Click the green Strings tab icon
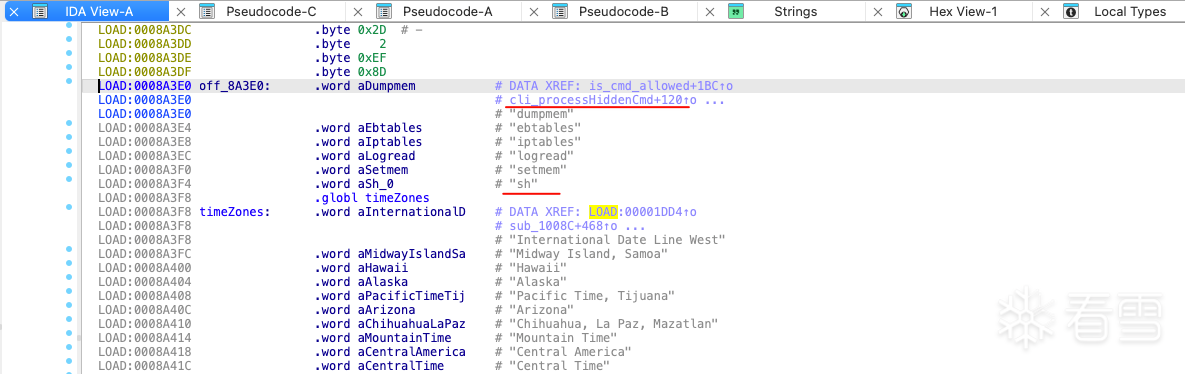The width and height of the screenshot is (1185, 374). tap(736, 12)
